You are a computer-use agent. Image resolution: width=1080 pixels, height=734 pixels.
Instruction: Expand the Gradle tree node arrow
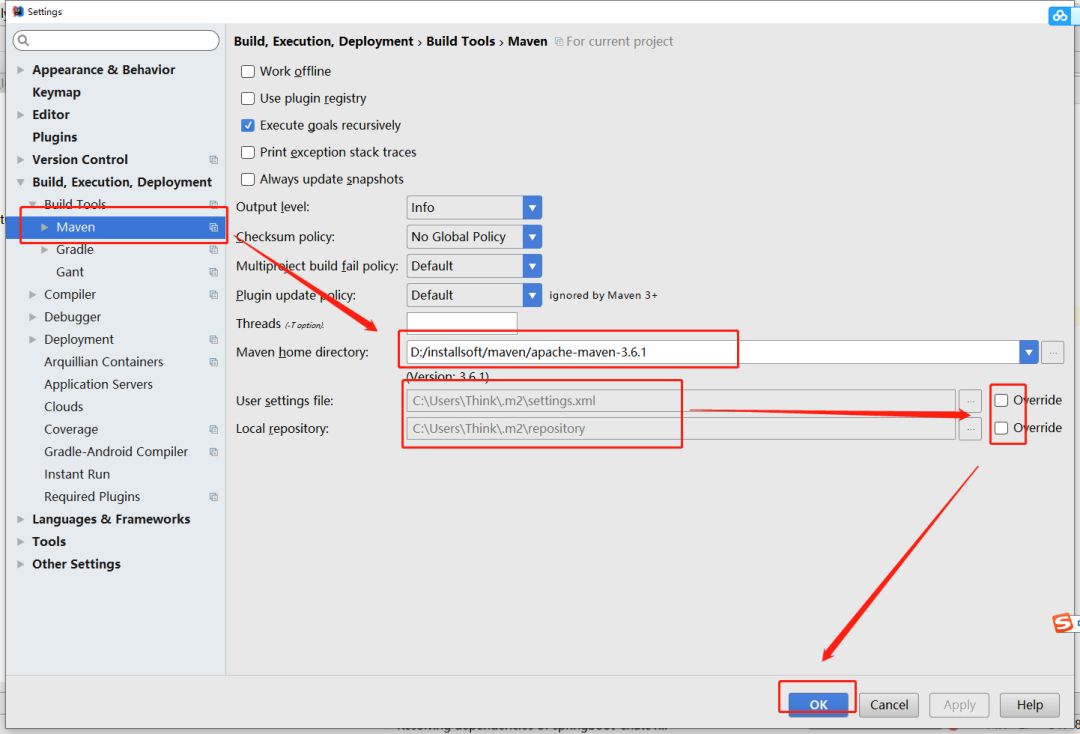45,250
